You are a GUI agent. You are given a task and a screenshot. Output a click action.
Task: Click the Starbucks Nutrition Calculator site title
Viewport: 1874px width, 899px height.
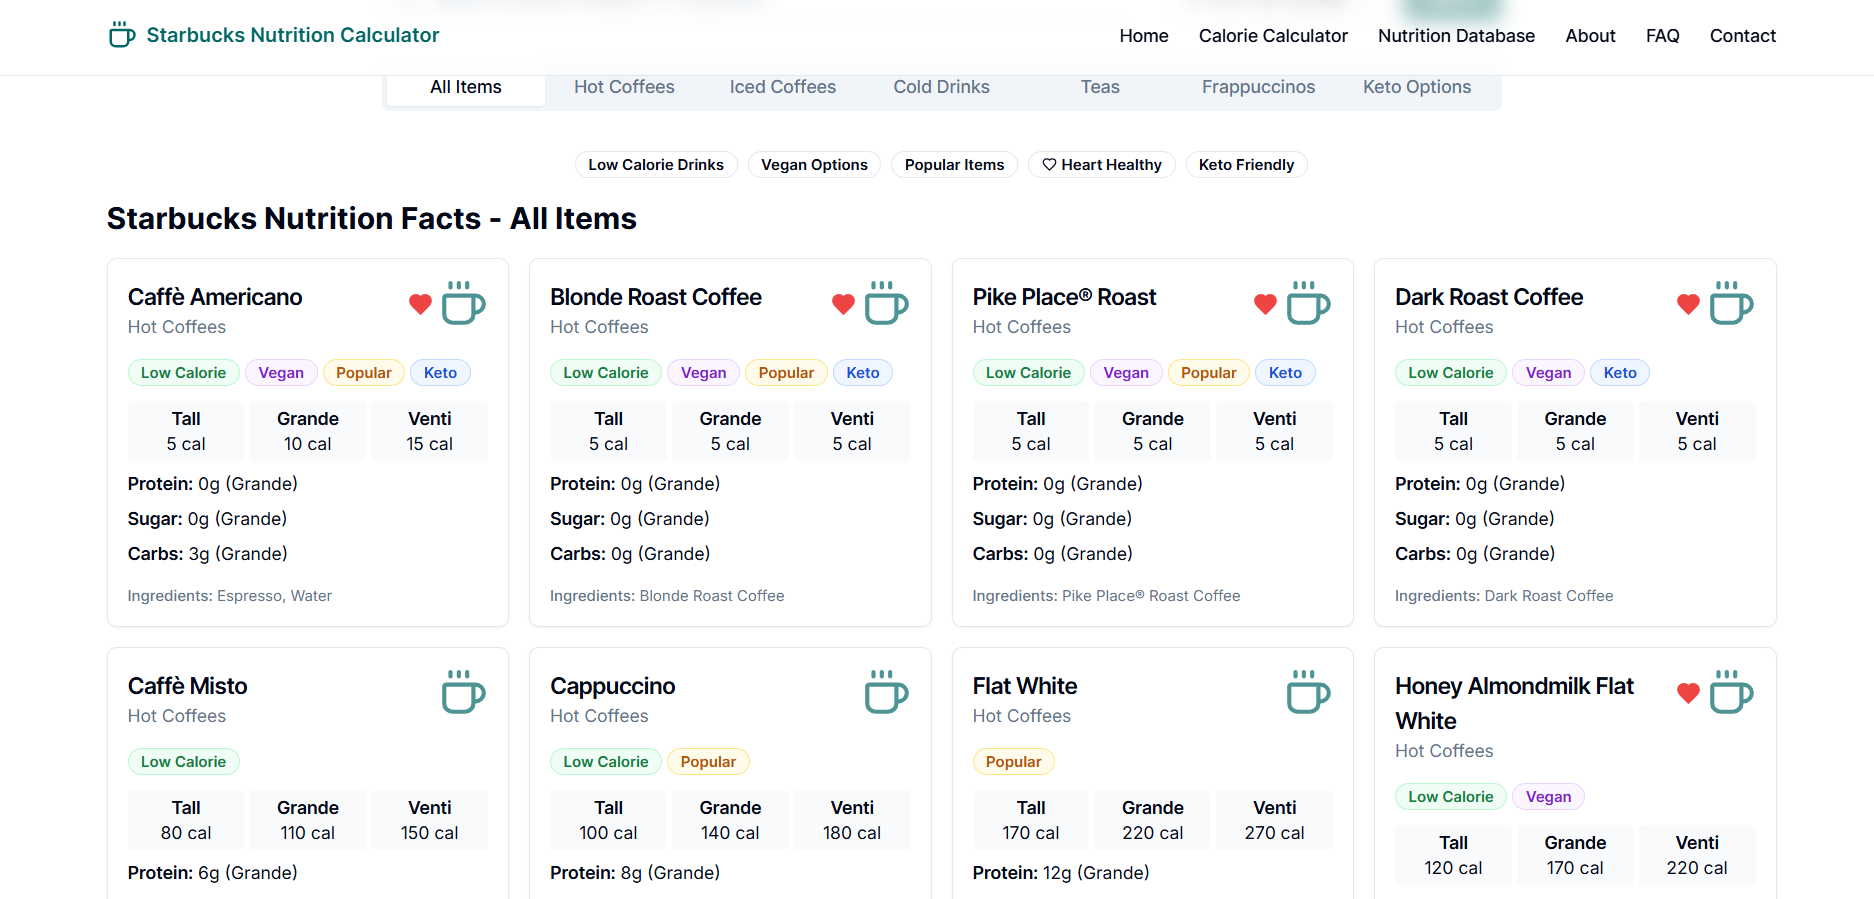[293, 35]
